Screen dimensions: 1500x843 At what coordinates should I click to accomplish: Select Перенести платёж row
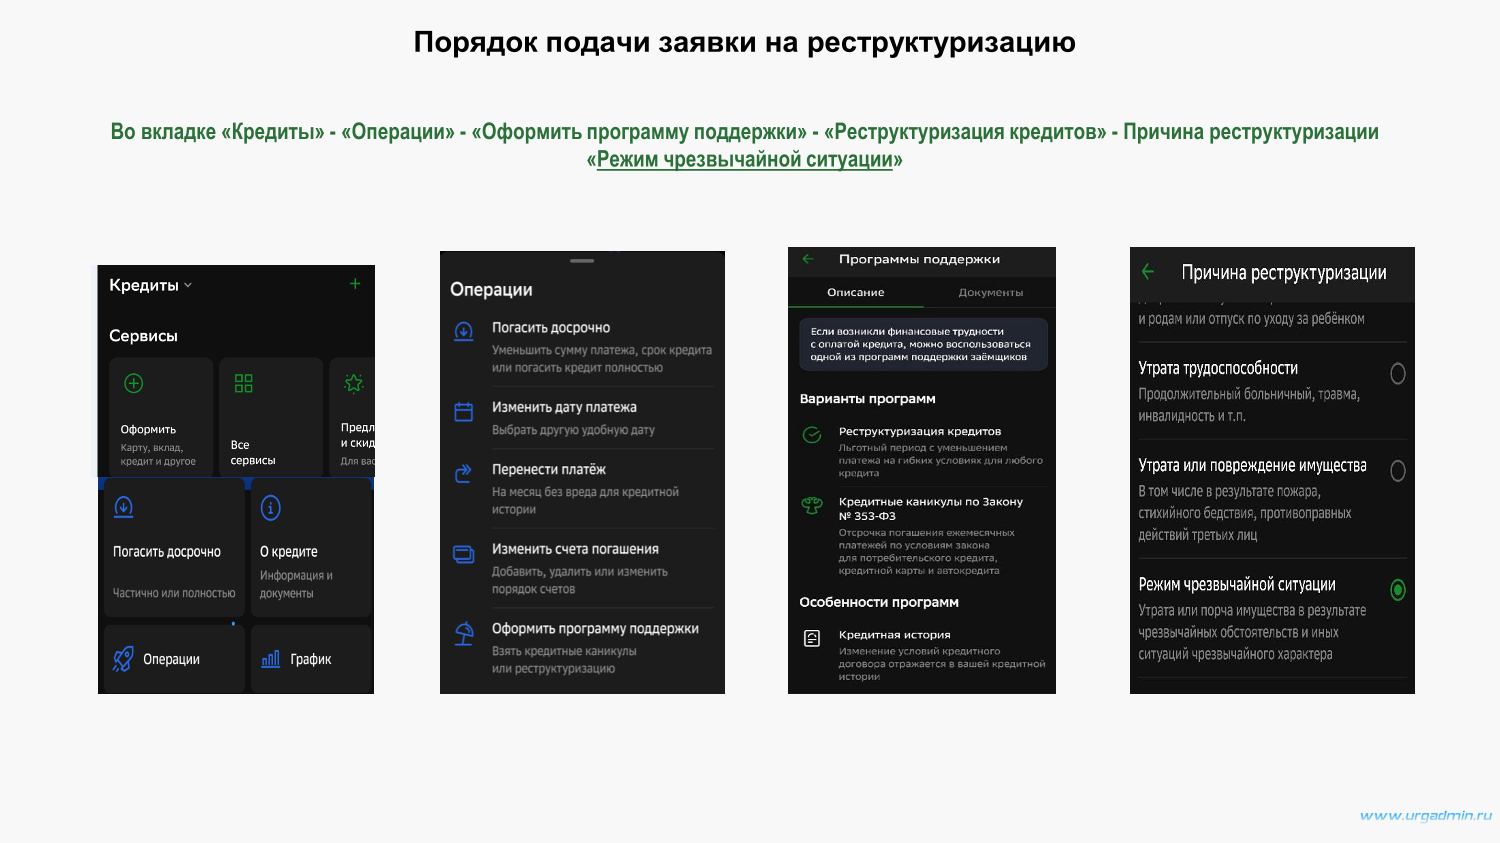click(583, 488)
